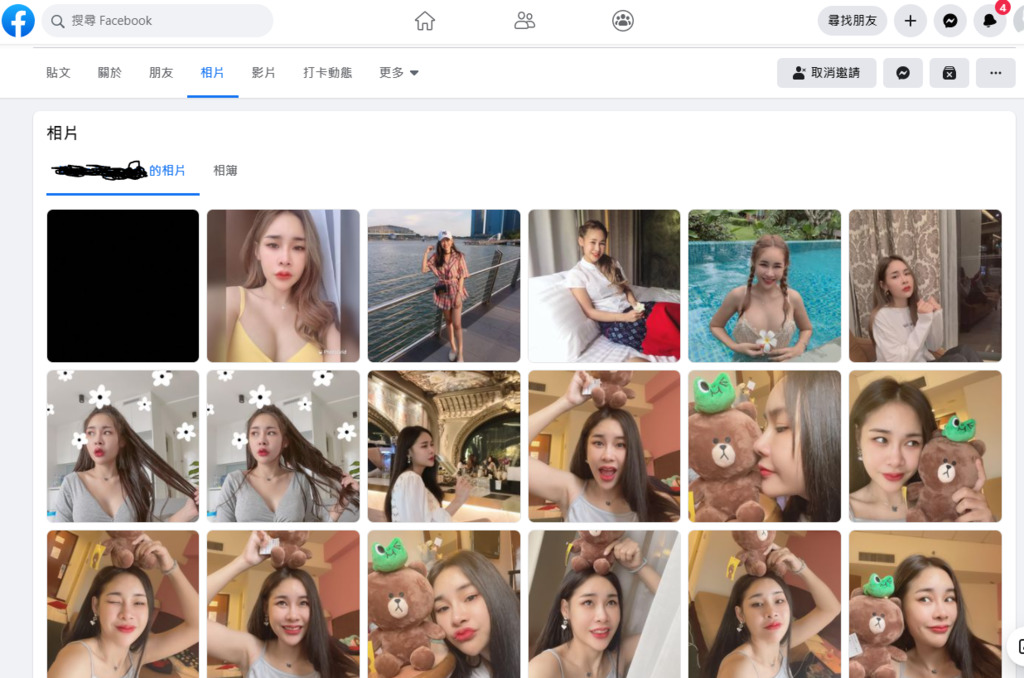Open the swimming pool photo thumbnail
This screenshot has width=1024, height=678.
pyautogui.click(x=764, y=286)
